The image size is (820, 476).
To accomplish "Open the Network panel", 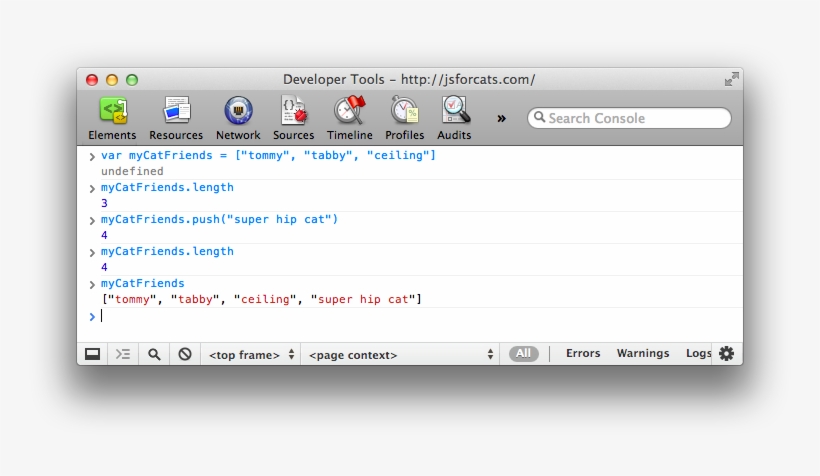I will tap(238, 119).
